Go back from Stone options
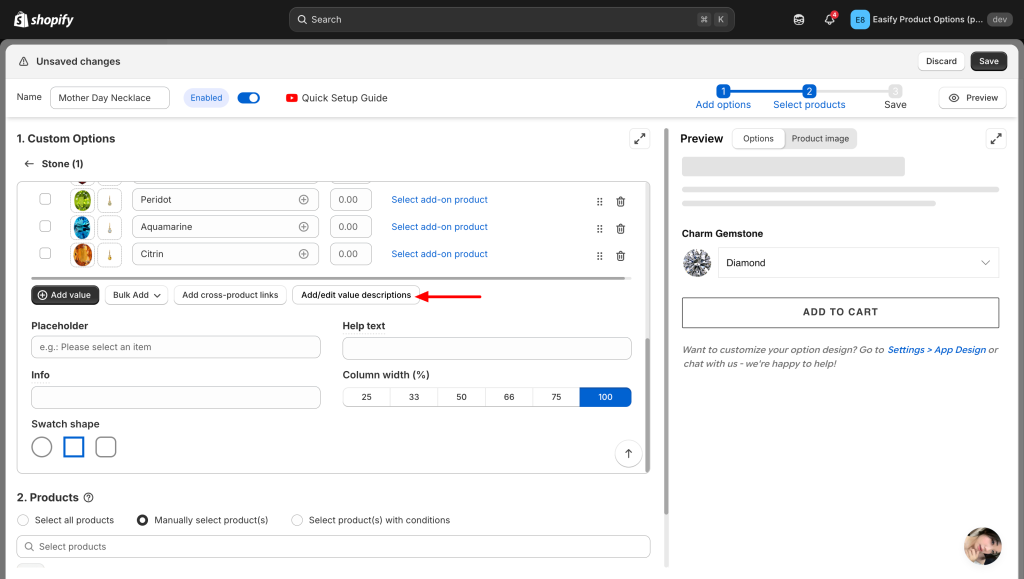 coord(29,164)
